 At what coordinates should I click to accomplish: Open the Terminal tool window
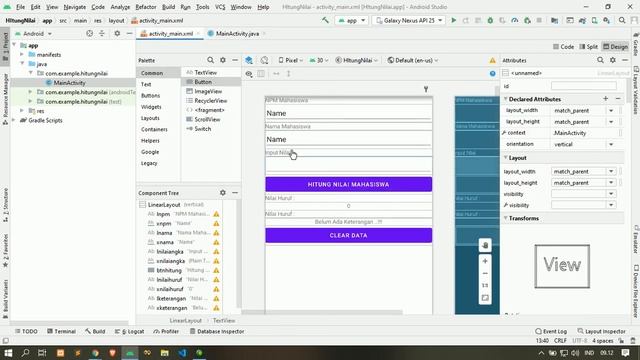61,331
